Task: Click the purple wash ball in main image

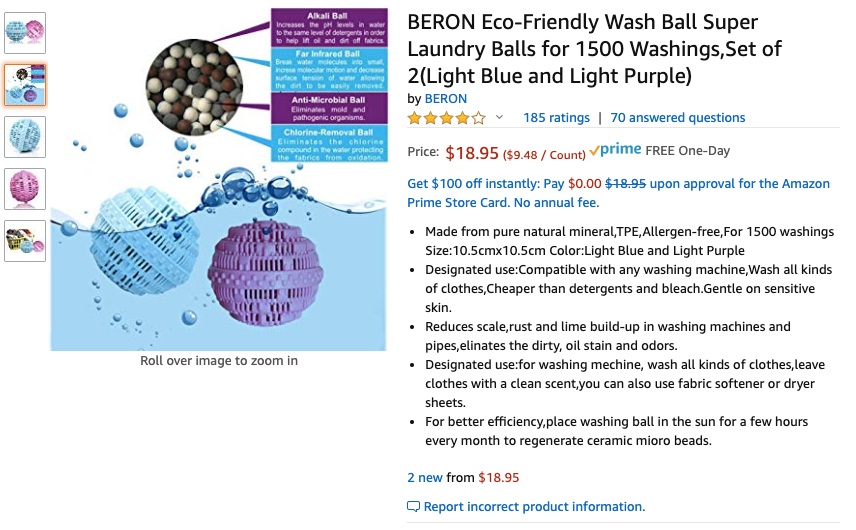Action: (265, 273)
